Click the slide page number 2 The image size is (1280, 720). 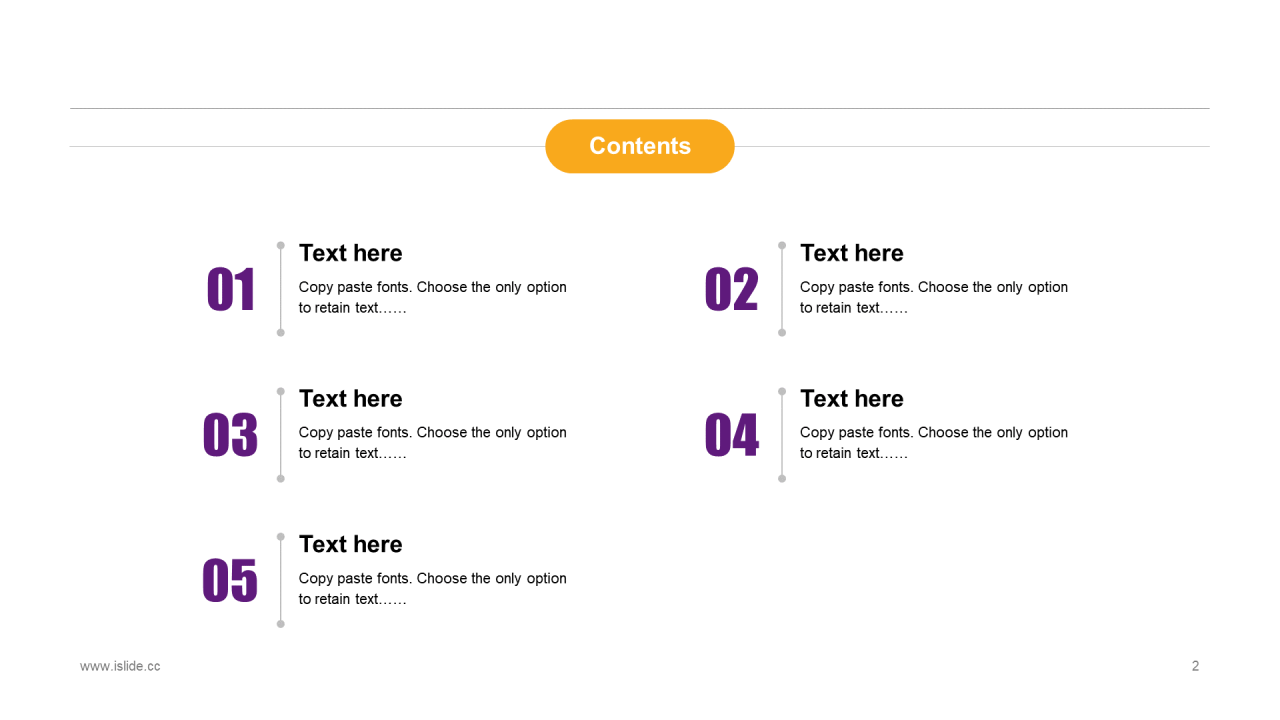[1195, 666]
